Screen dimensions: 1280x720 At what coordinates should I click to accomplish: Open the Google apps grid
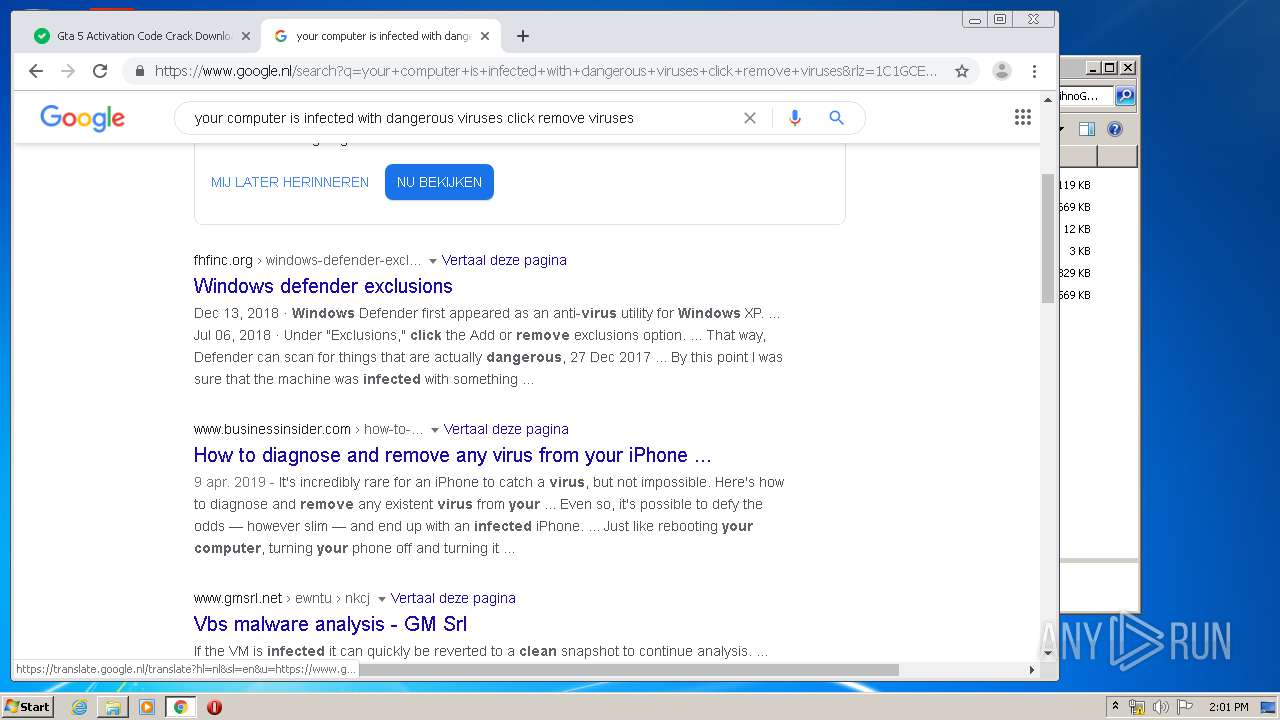pos(1023,118)
